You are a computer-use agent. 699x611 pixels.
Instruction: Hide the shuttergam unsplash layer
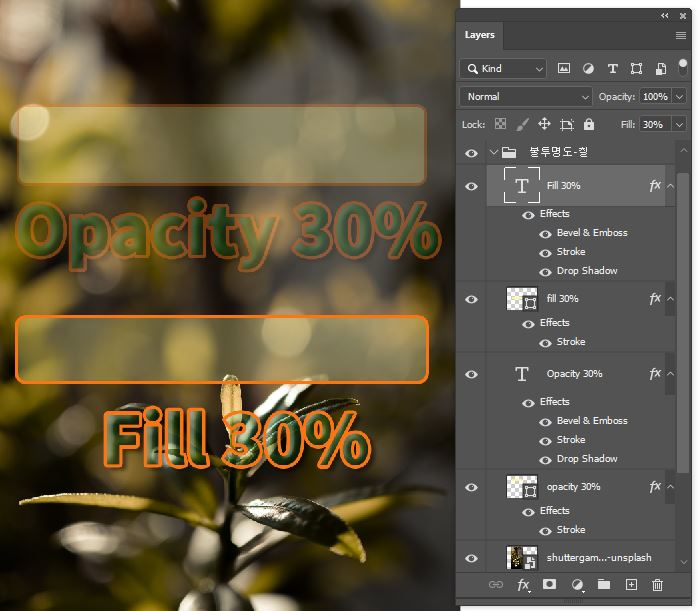[x=471, y=558]
